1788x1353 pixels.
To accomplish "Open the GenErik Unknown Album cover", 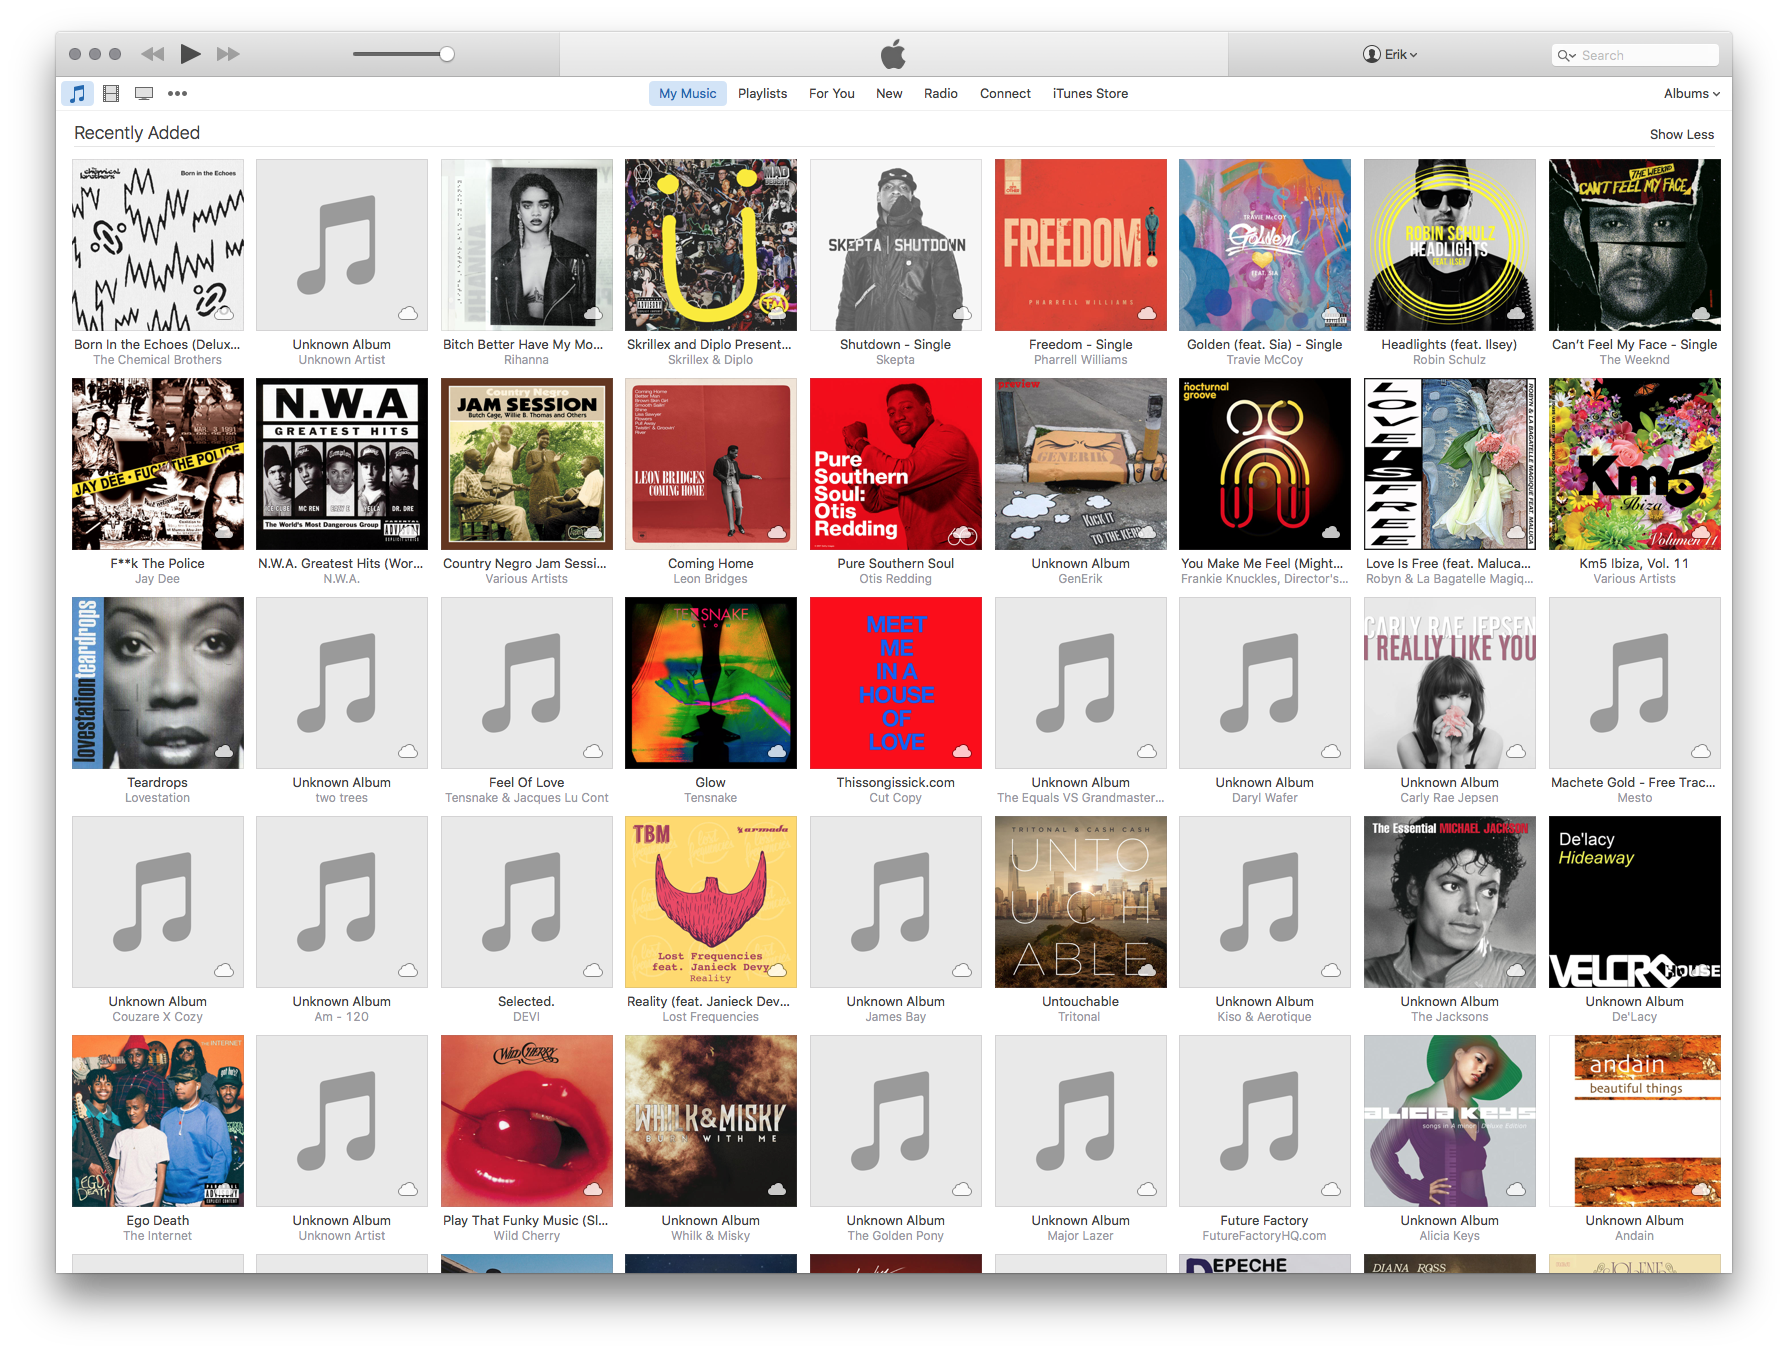I will (1081, 464).
